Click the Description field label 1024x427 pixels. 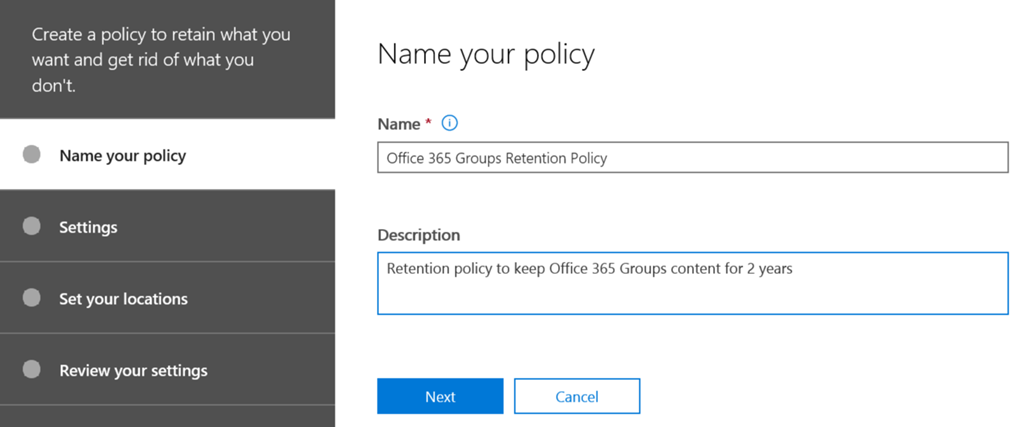pos(418,235)
